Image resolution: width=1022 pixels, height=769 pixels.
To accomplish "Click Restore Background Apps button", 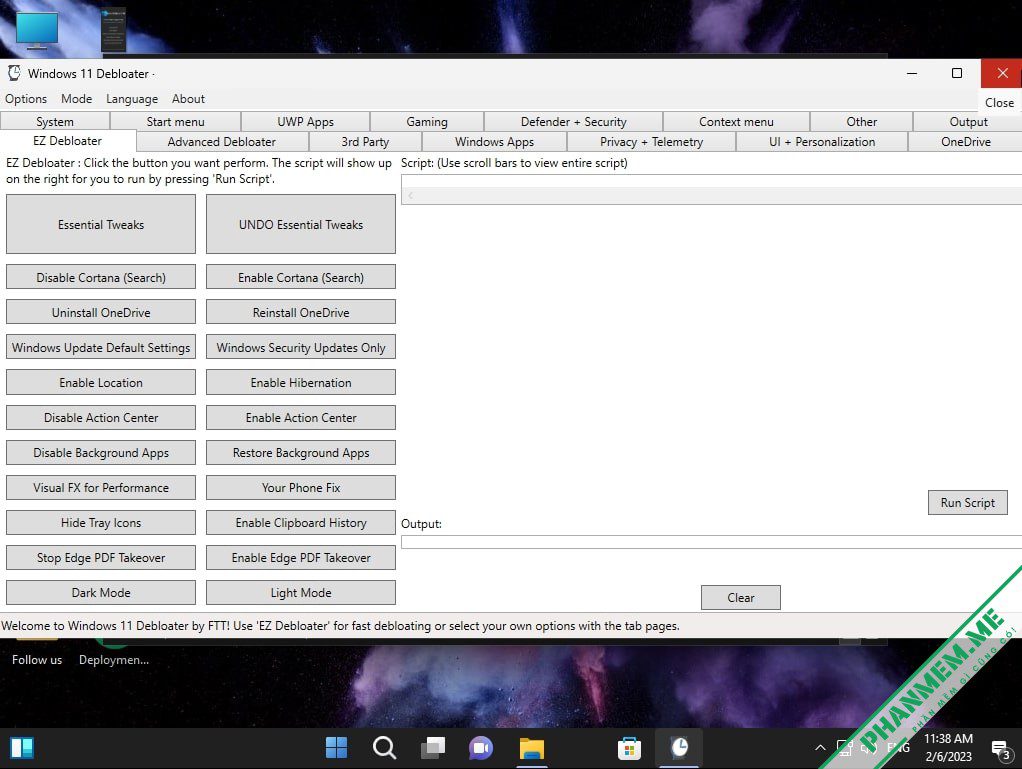I will coord(301,452).
